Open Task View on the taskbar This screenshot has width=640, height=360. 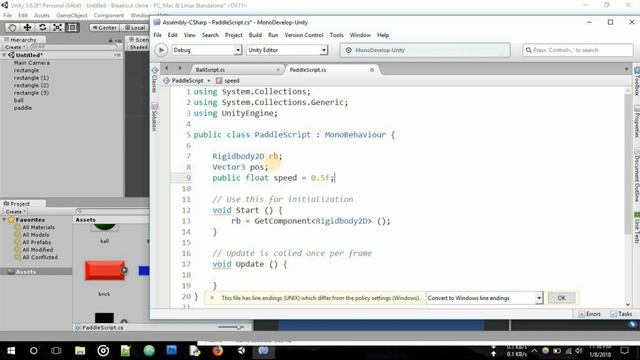coord(56,351)
